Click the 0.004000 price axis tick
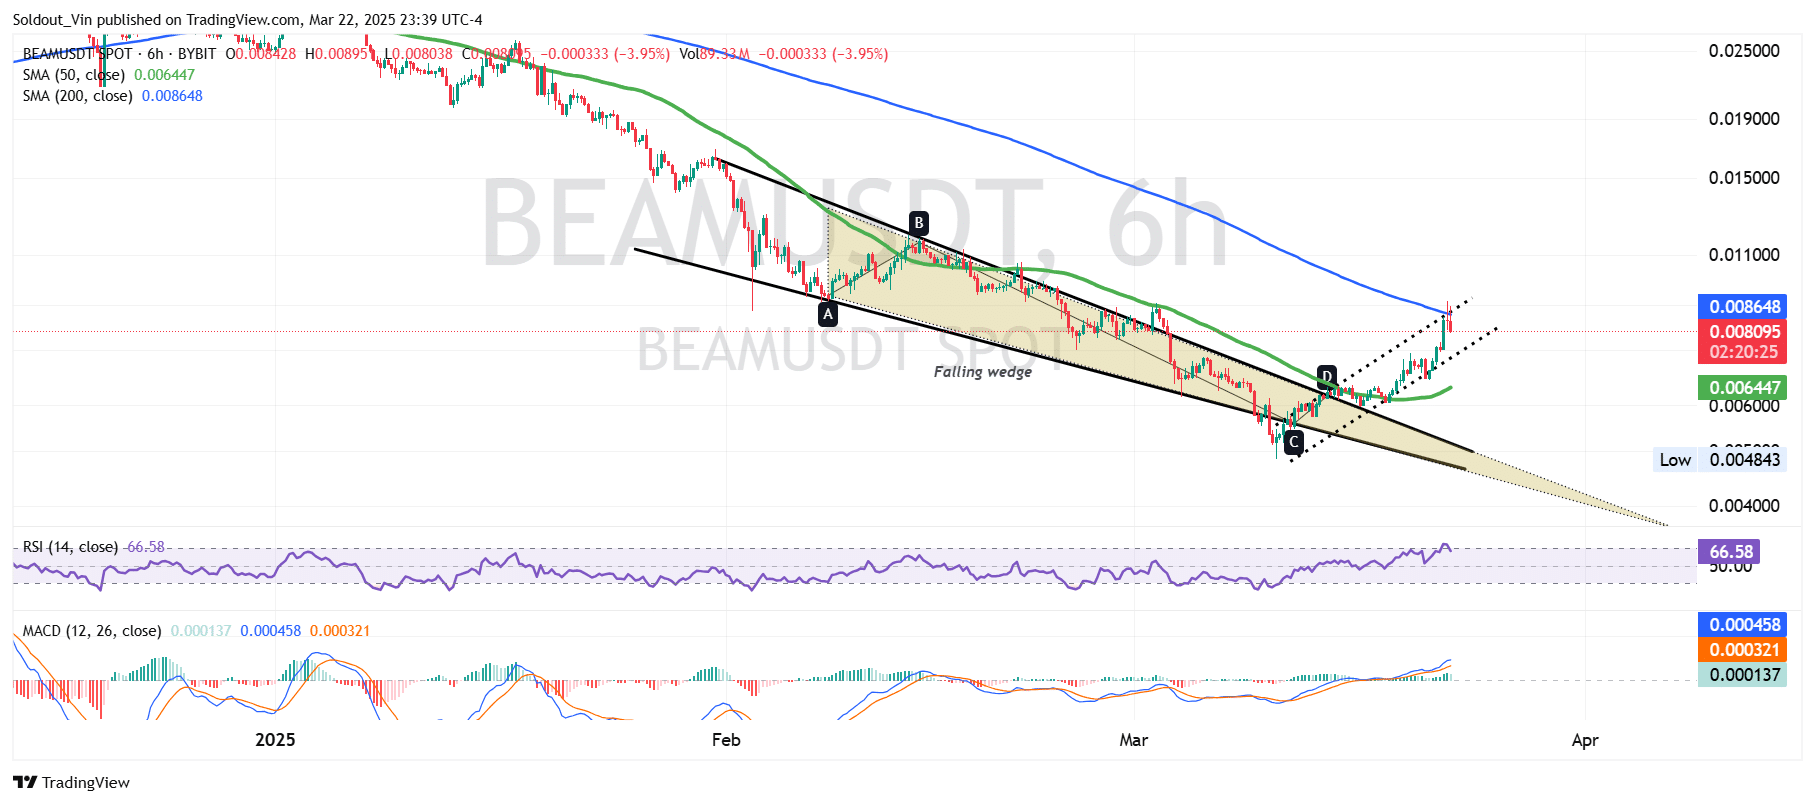Screen dimensions: 1815x804 click(x=1744, y=506)
